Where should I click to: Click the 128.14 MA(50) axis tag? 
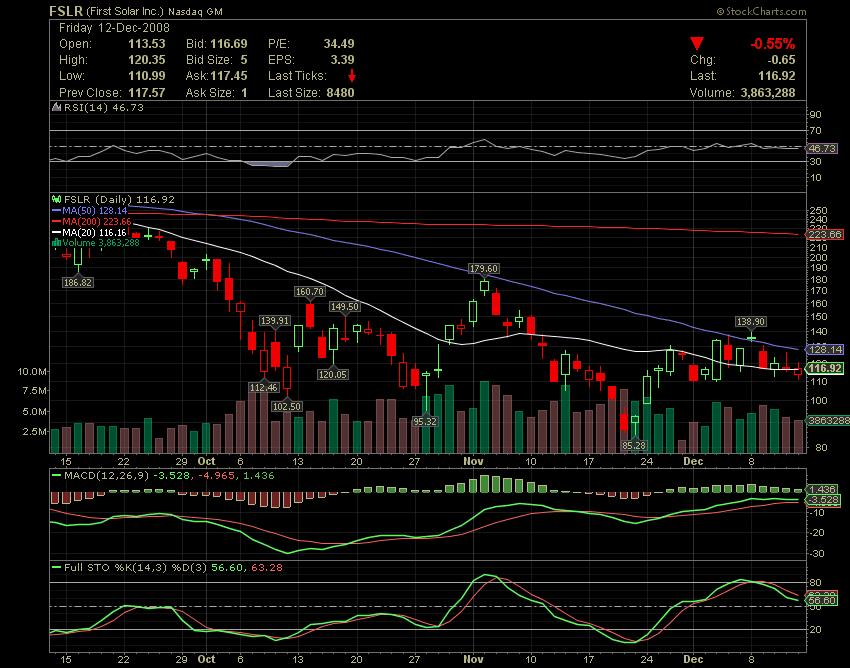click(x=825, y=349)
